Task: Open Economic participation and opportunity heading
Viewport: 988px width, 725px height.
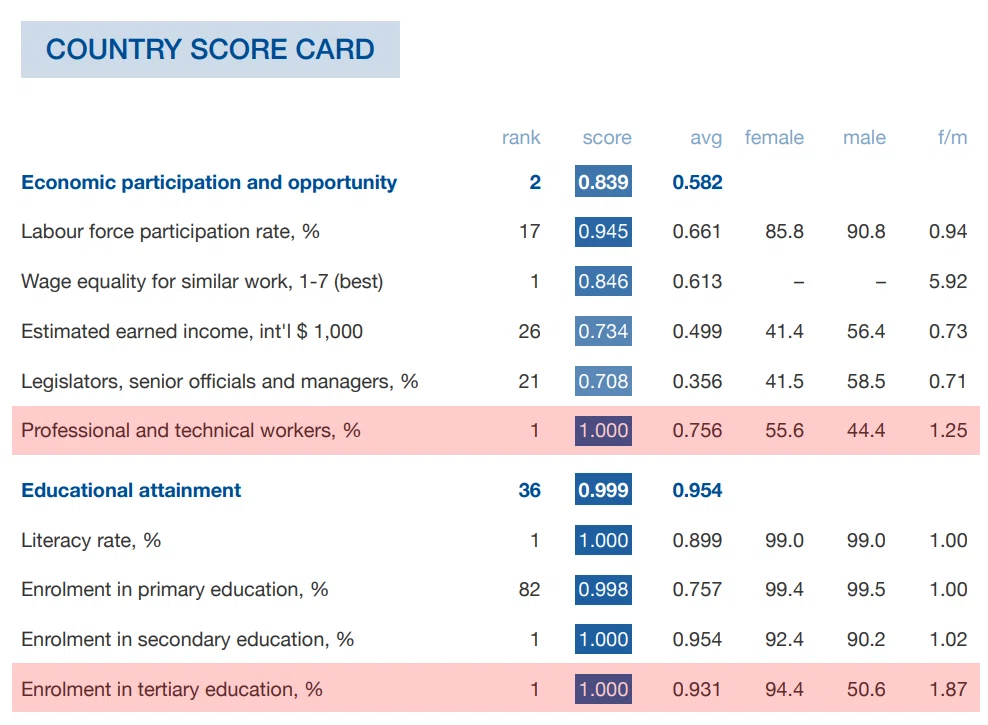Action: (x=209, y=182)
